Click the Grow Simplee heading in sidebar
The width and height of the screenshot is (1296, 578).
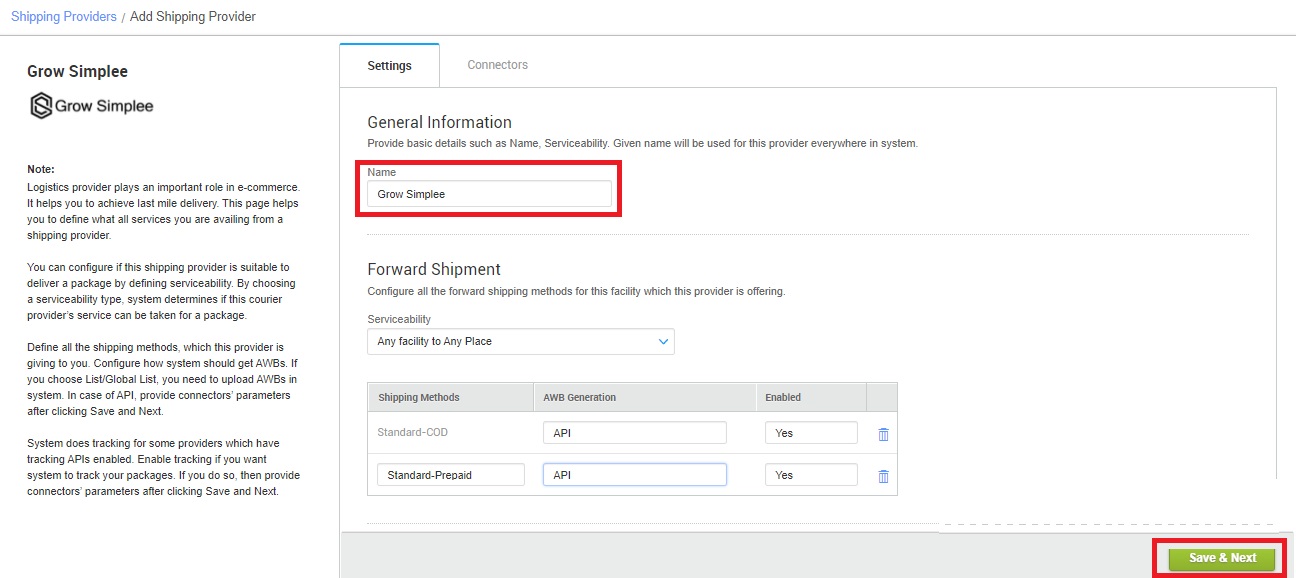pos(78,72)
